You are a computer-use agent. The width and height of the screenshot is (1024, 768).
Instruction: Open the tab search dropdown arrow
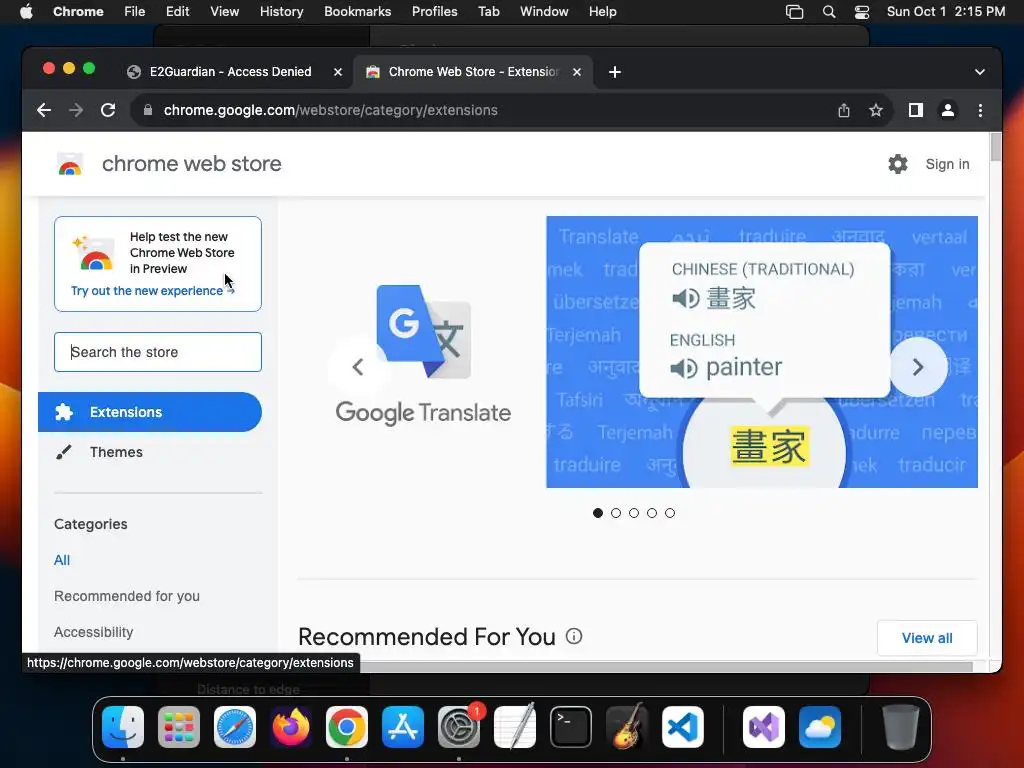pyautogui.click(x=980, y=72)
